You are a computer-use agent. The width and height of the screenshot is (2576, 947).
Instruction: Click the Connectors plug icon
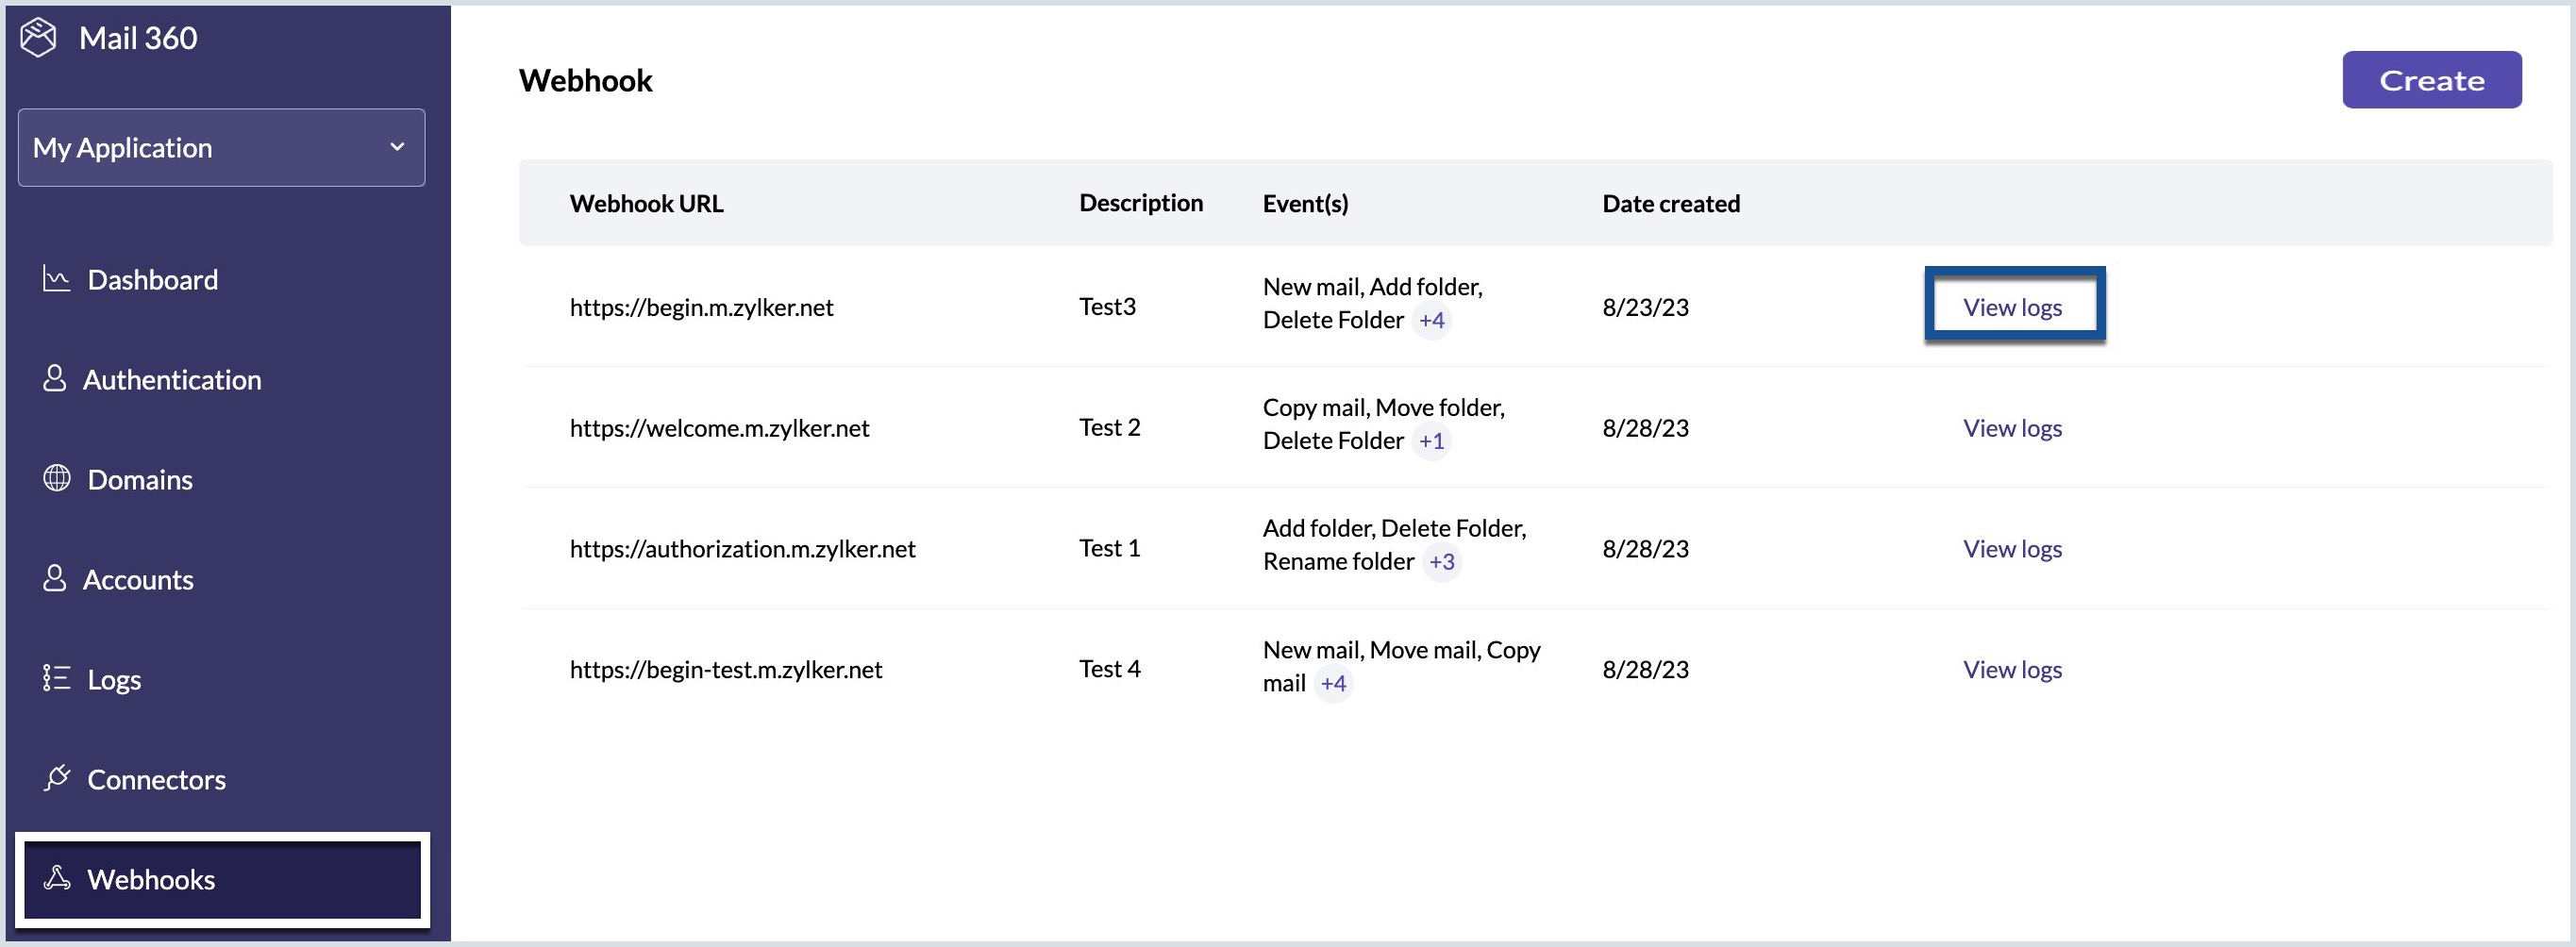[x=57, y=777]
